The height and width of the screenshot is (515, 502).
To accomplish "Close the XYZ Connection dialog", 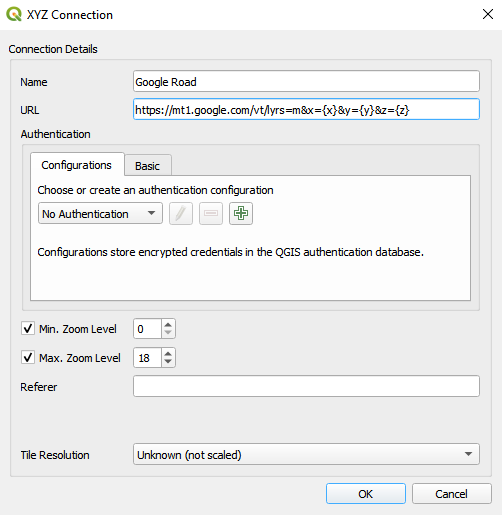I will click(x=488, y=14).
